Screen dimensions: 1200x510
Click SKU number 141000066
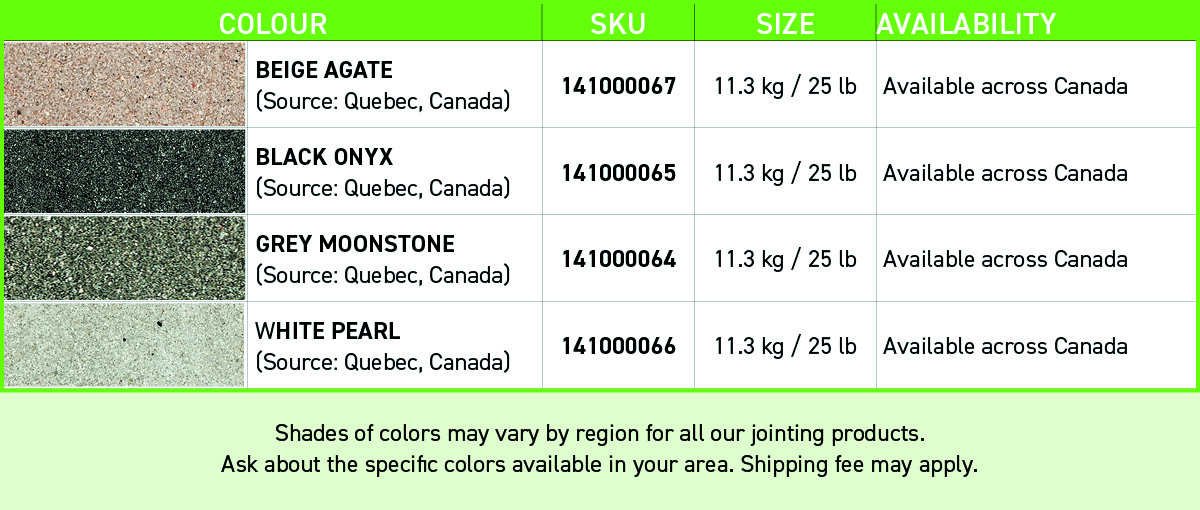[619, 347]
